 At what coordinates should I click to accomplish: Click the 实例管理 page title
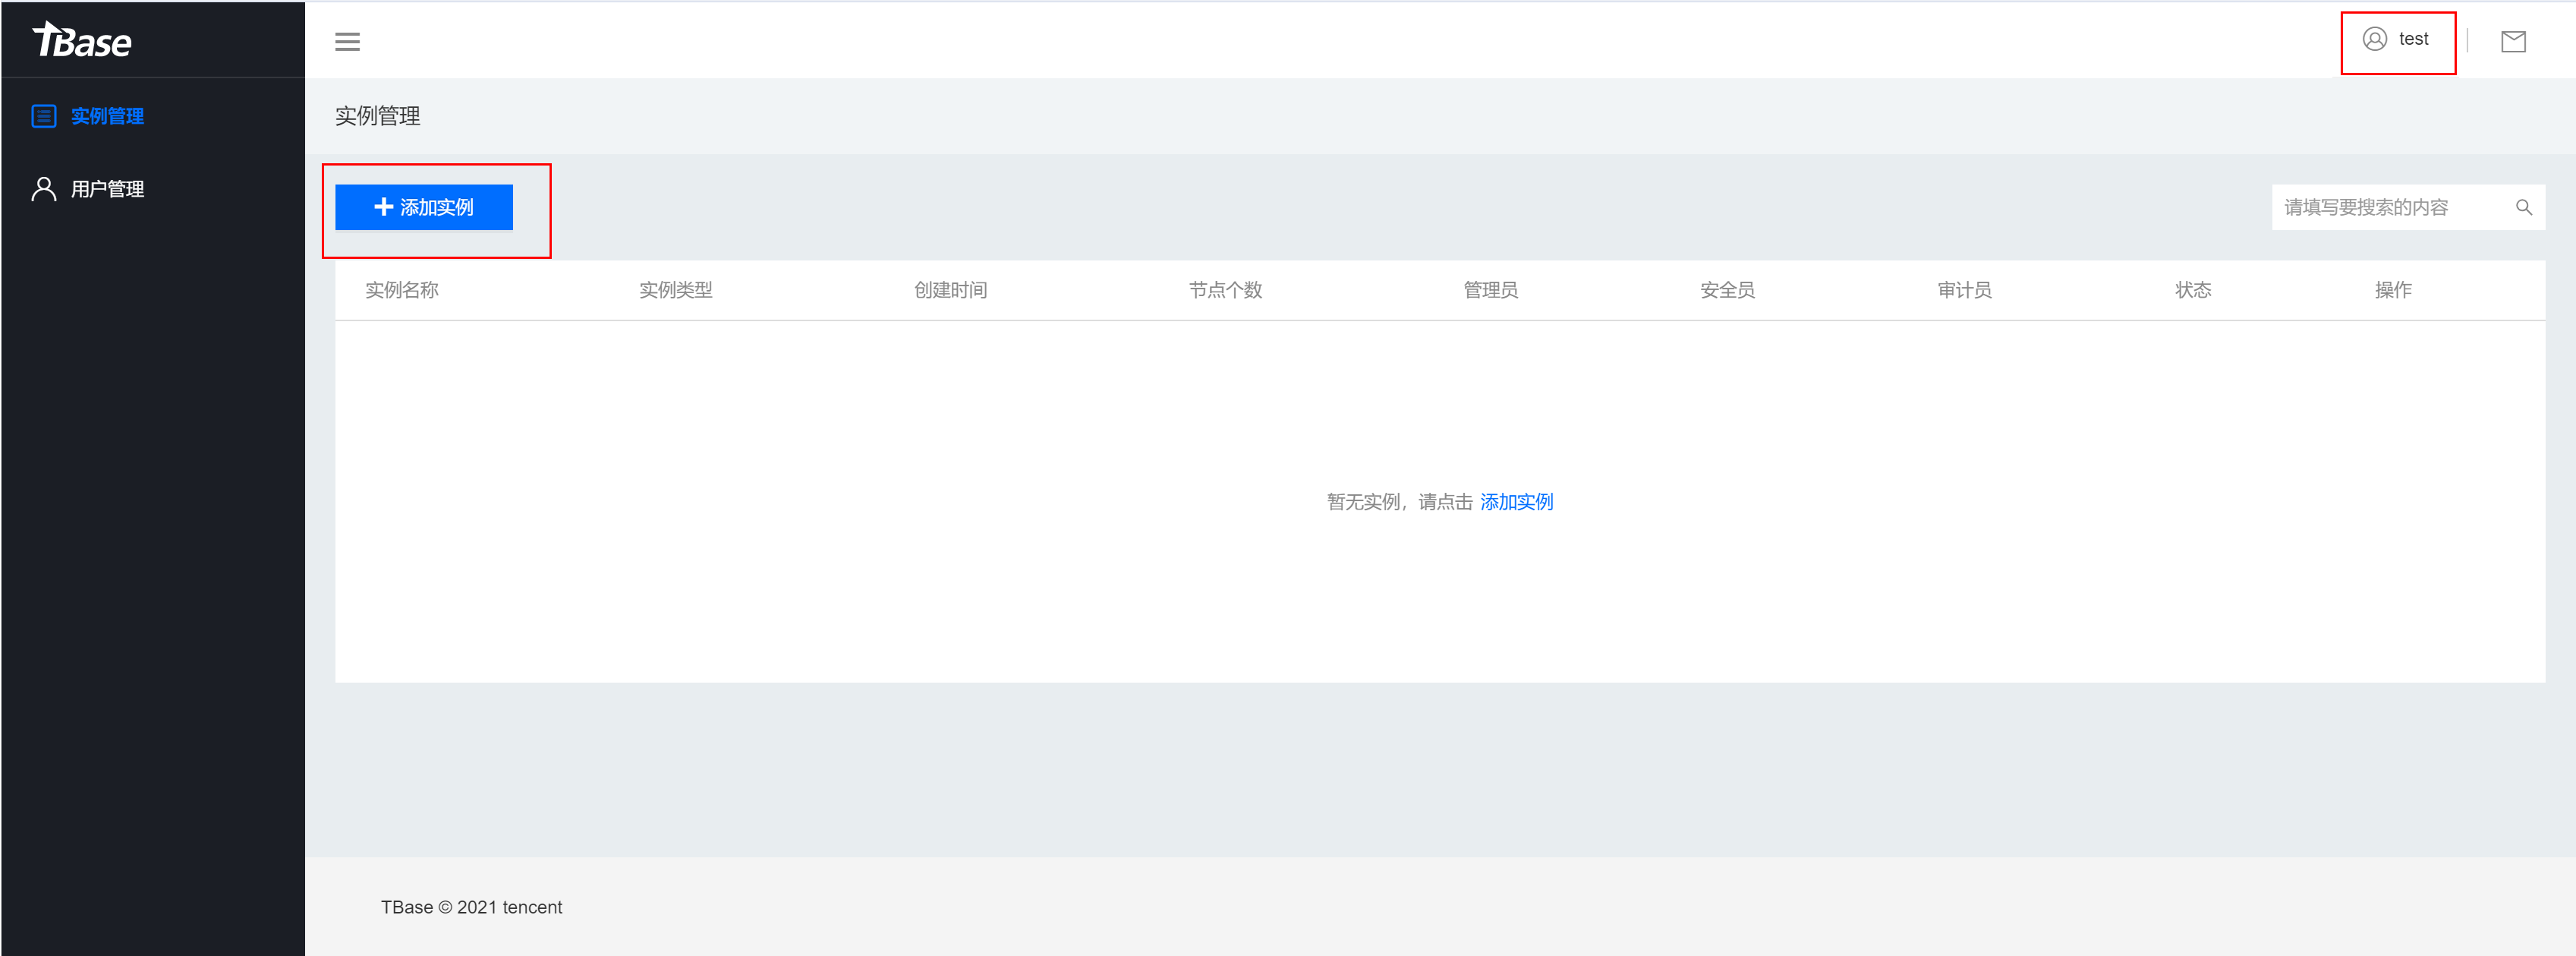(377, 116)
